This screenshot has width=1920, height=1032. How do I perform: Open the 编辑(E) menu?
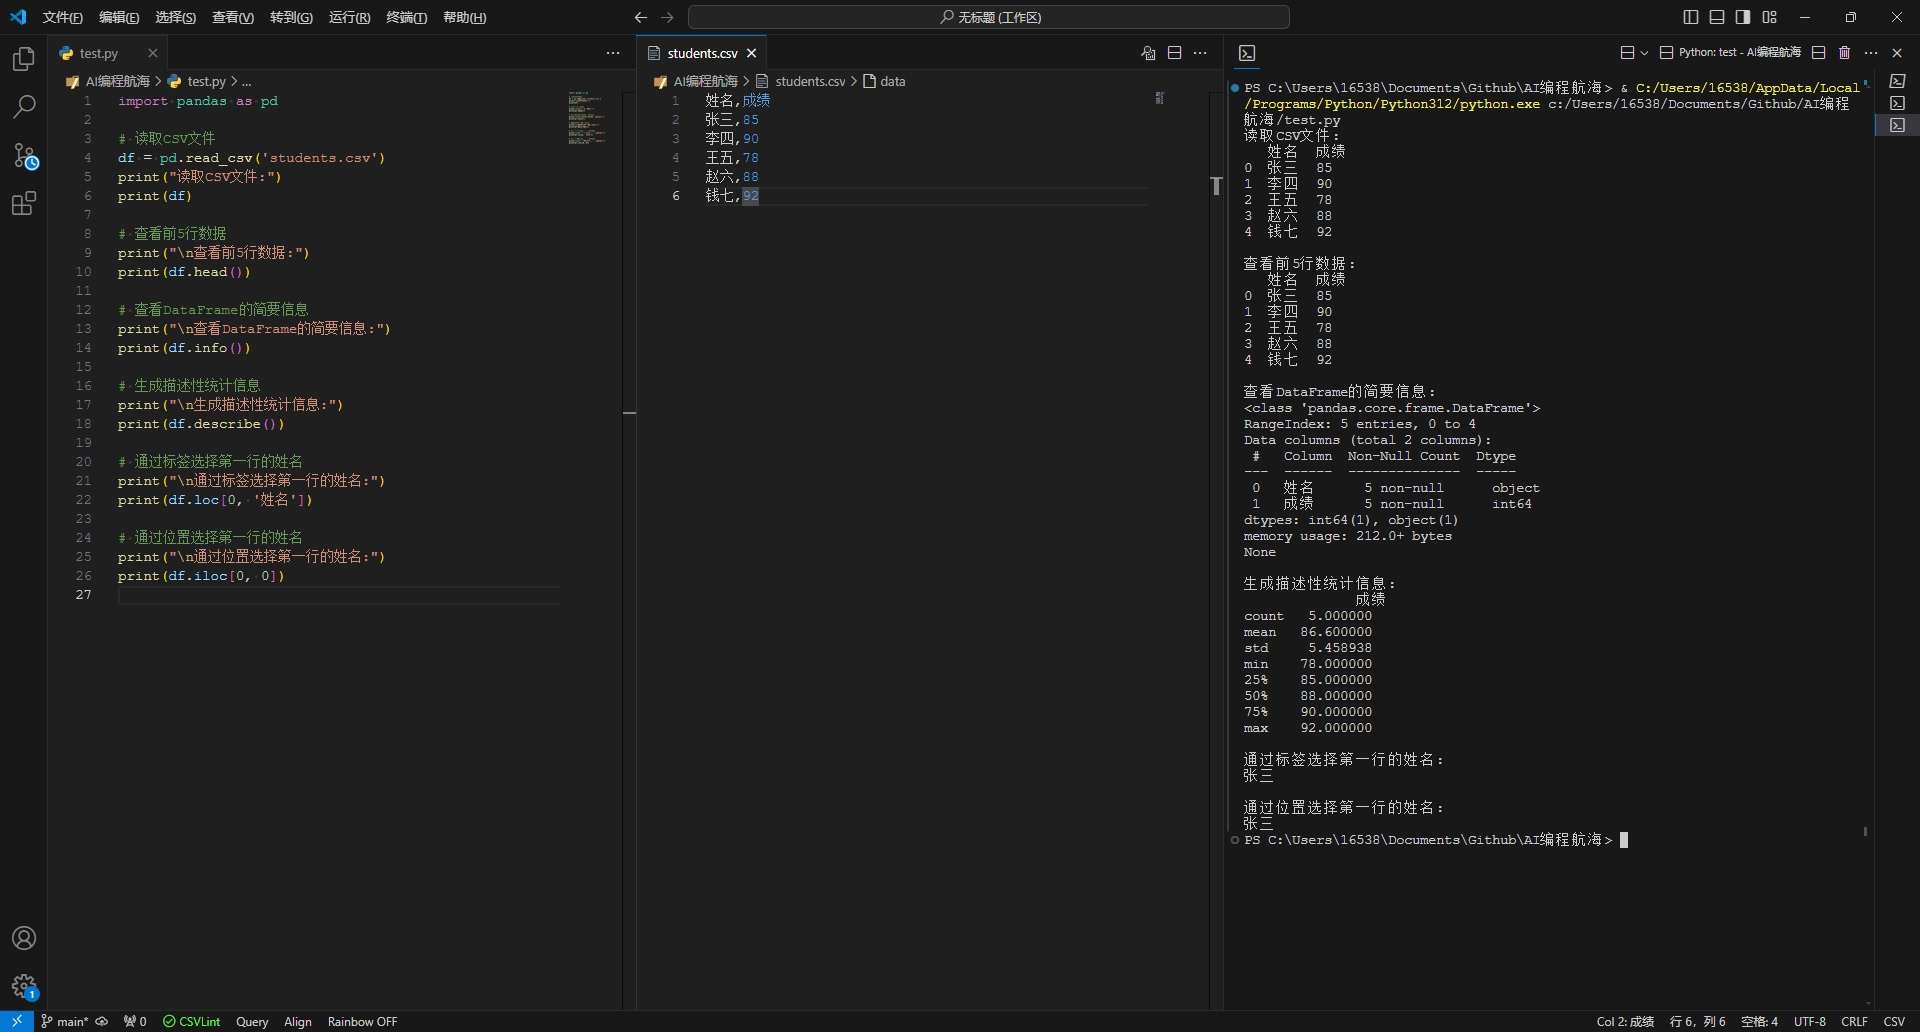click(x=119, y=17)
